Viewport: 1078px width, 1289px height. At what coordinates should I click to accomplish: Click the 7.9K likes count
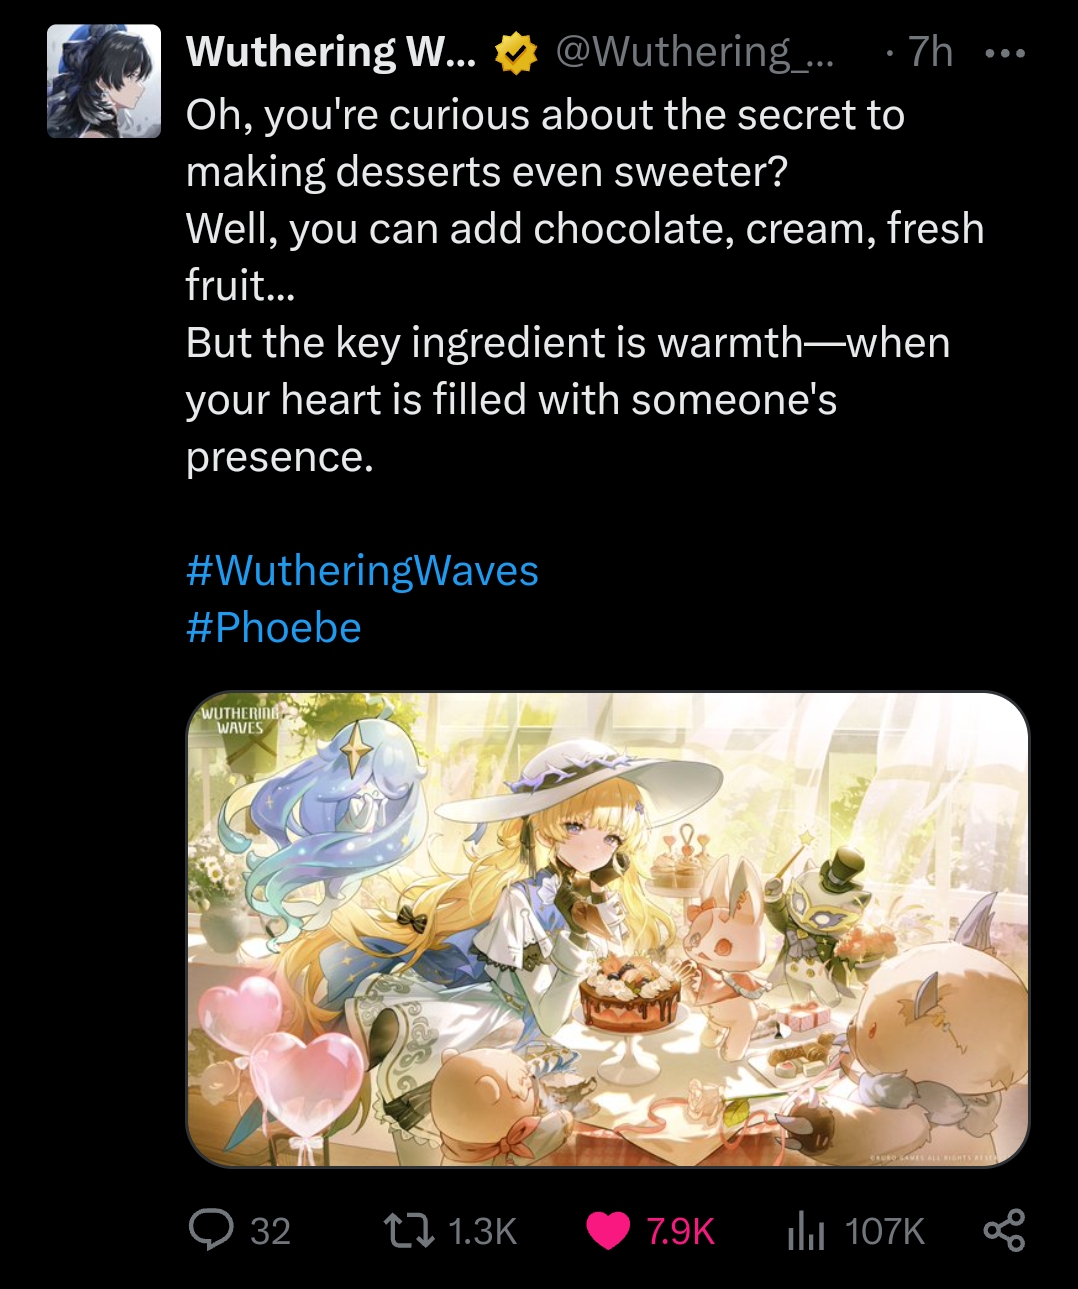[680, 1231]
